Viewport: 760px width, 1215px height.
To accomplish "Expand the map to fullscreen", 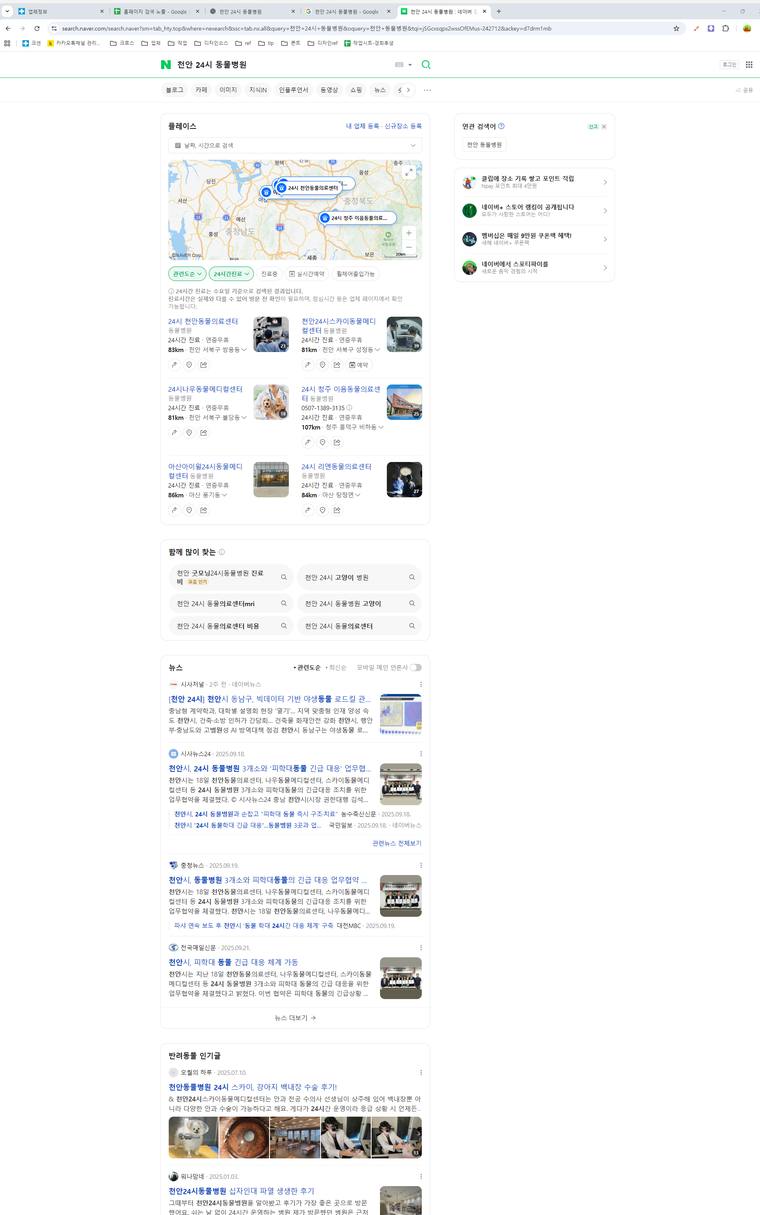I will (x=409, y=173).
